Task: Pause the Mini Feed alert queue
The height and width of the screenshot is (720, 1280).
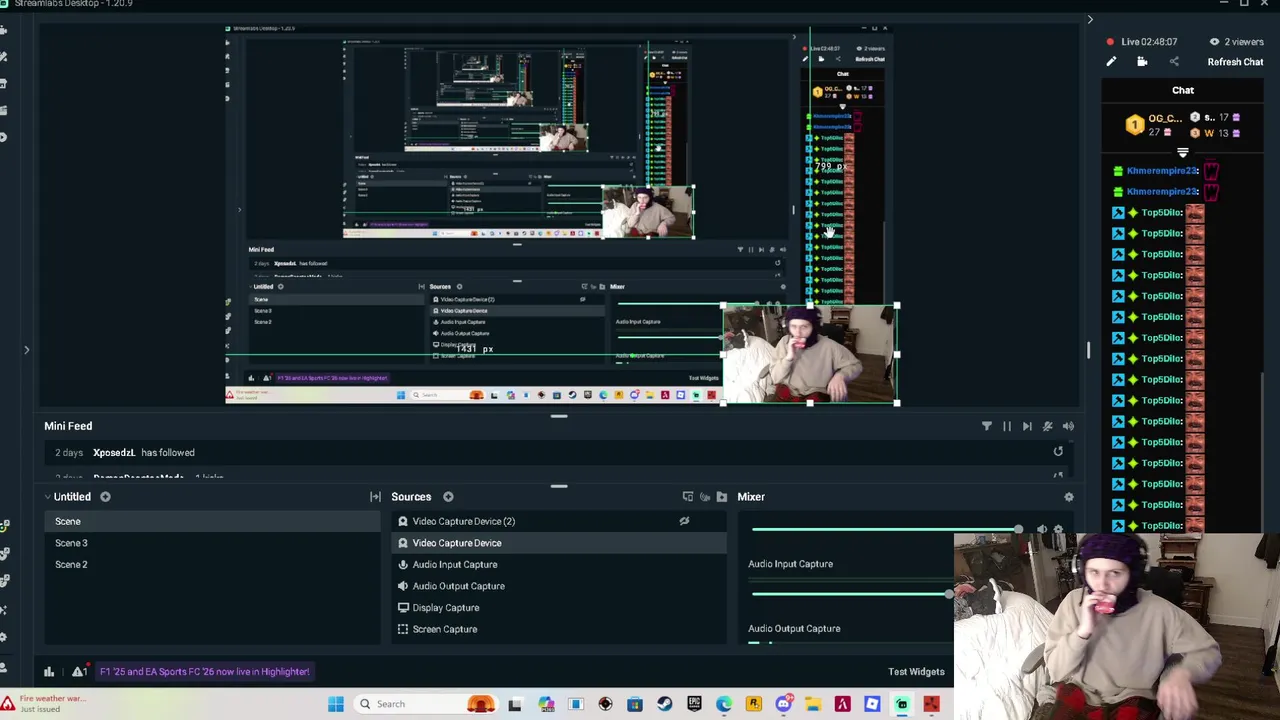Action: 1007,426
